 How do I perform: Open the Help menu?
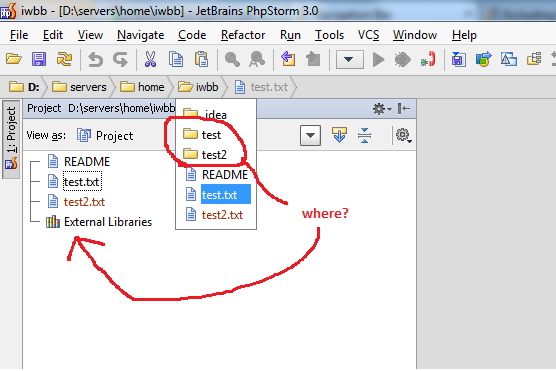coord(464,35)
